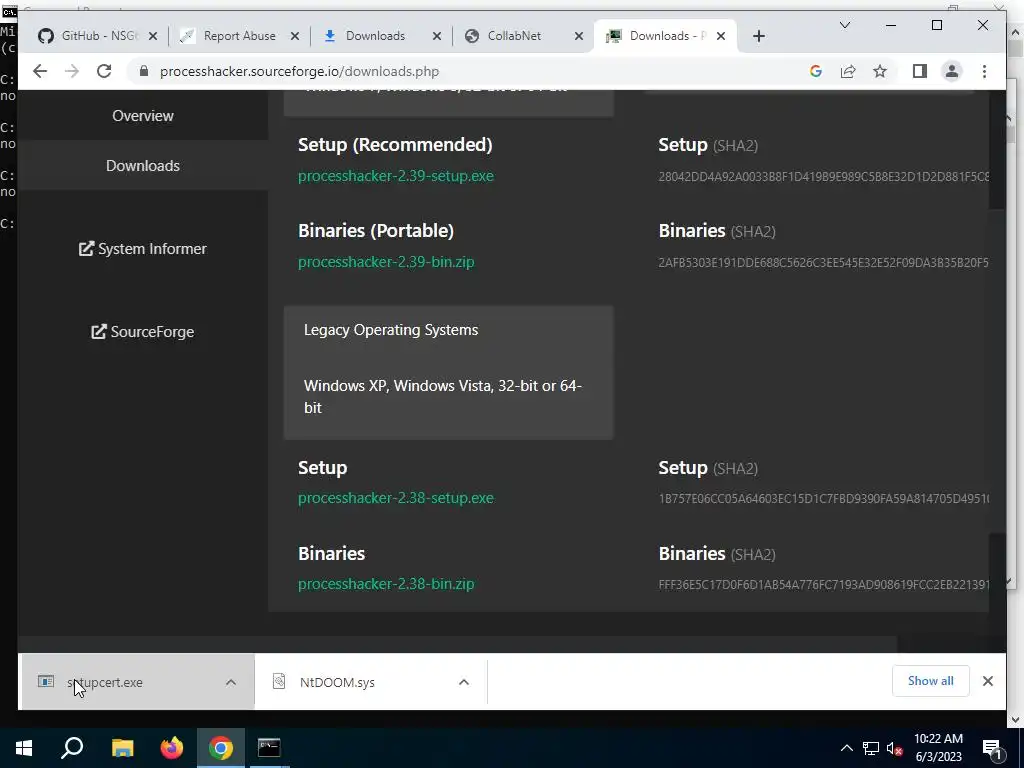Open the Overview sidebar item

point(143,116)
